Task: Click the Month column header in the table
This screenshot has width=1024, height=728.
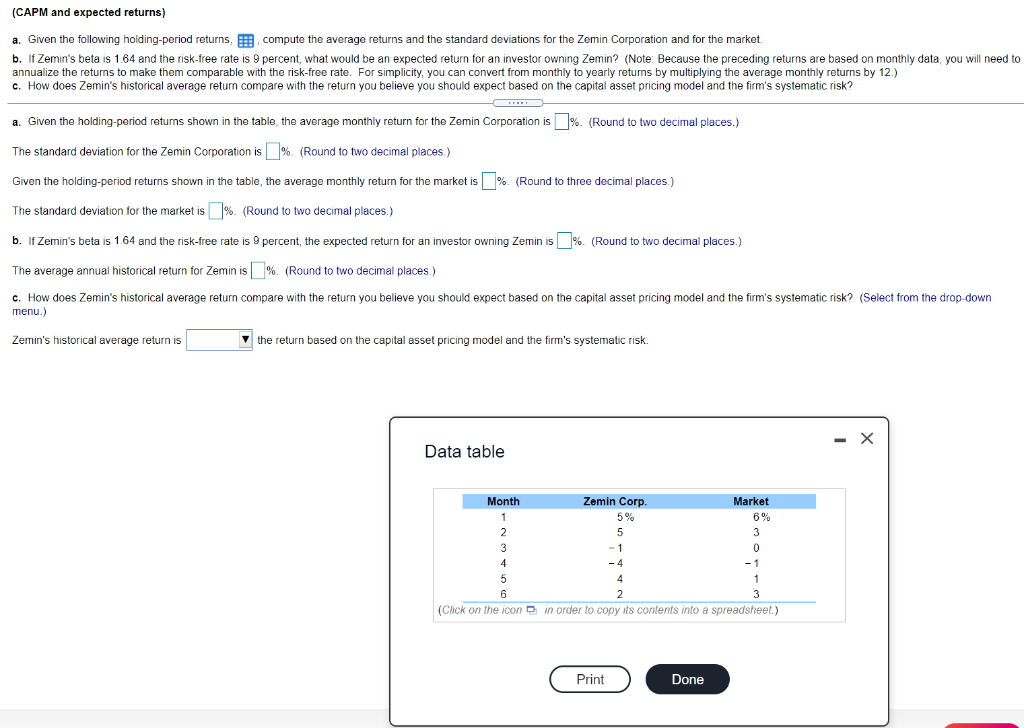Action: [503, 501]
